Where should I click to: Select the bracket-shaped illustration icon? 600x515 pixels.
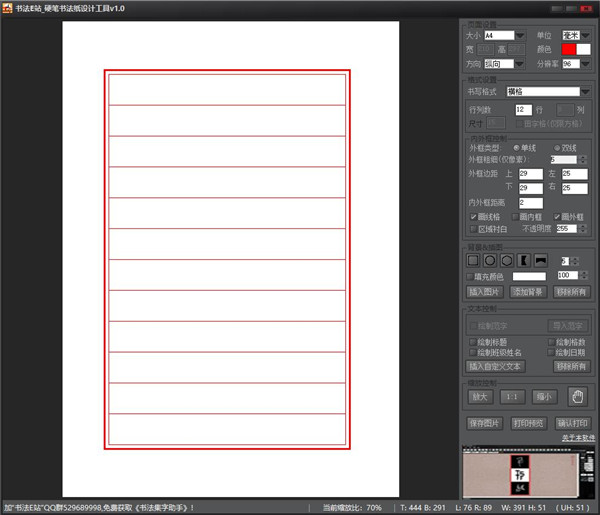pos(524,261)
